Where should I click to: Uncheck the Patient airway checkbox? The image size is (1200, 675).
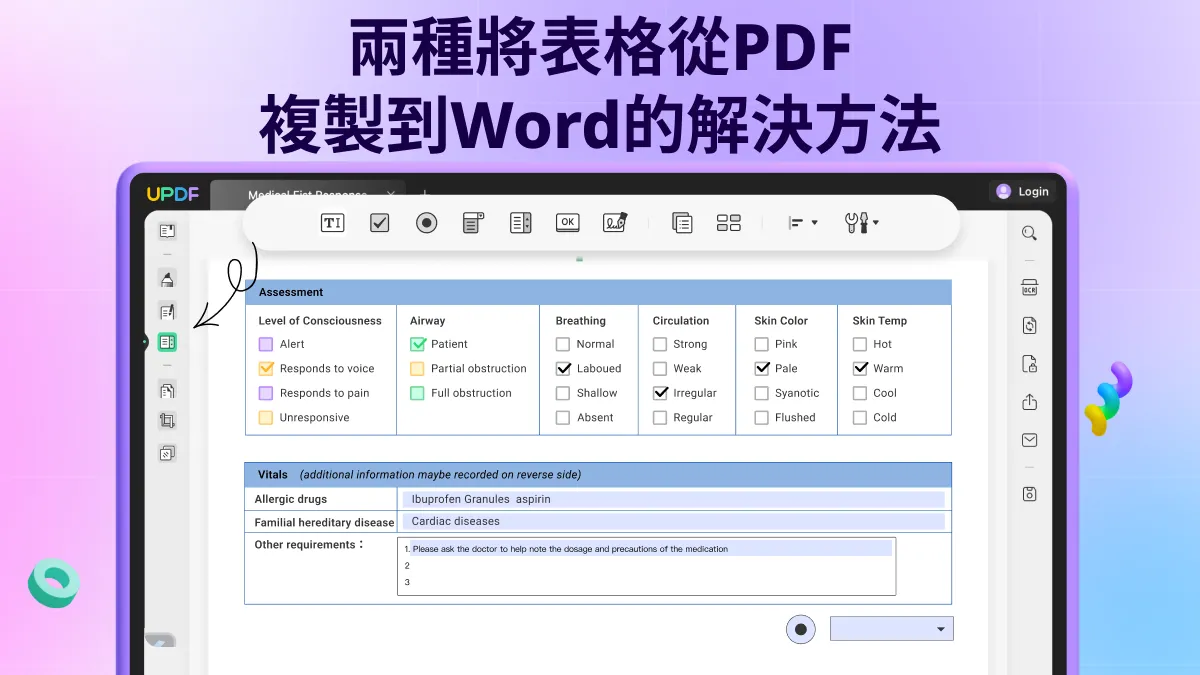click(x=418, y=344)
